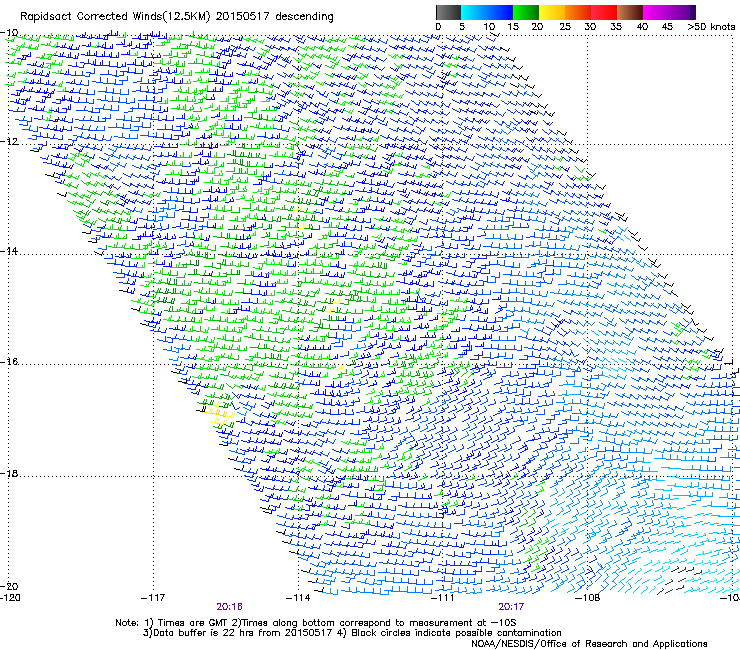
Task: Click the '-14' latitude axis label
Action: pos(9,251)
